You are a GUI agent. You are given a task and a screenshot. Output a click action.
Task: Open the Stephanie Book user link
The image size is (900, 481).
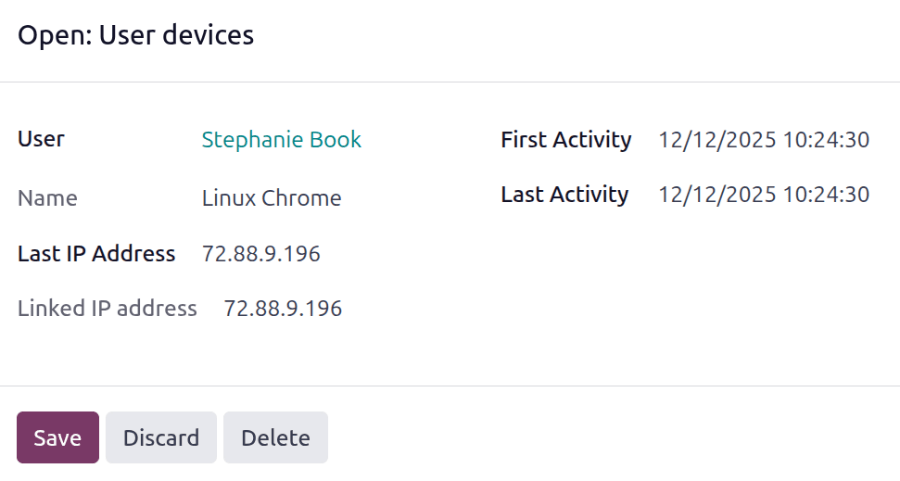click(281, 140)
